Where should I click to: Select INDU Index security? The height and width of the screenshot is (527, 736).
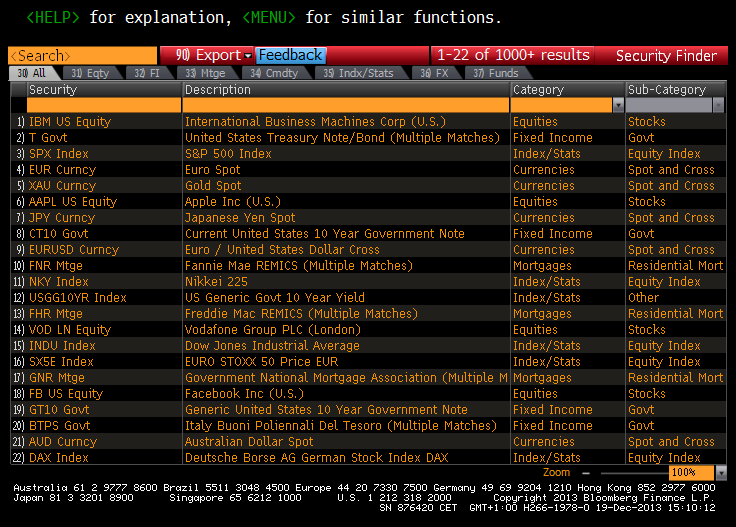pos(62,345)
